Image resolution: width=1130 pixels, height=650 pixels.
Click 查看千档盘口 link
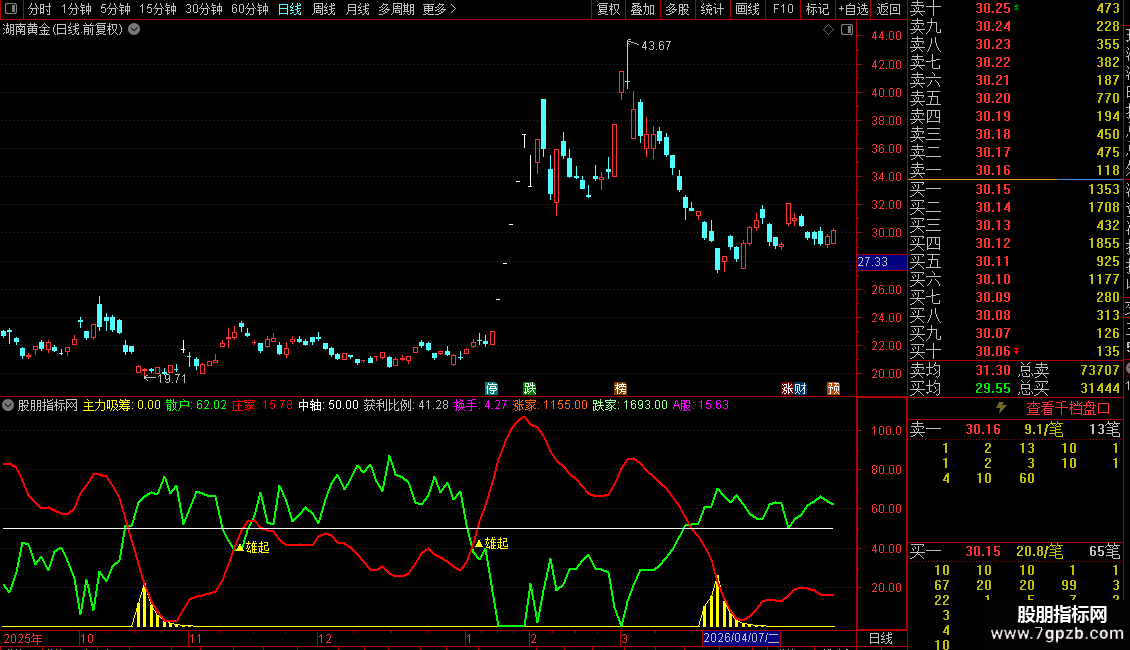click(x=1068, y=408)
